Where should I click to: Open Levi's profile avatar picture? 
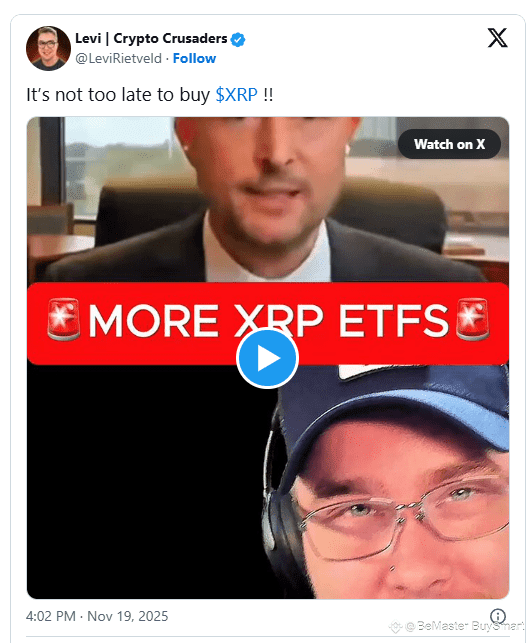[48, 48]
